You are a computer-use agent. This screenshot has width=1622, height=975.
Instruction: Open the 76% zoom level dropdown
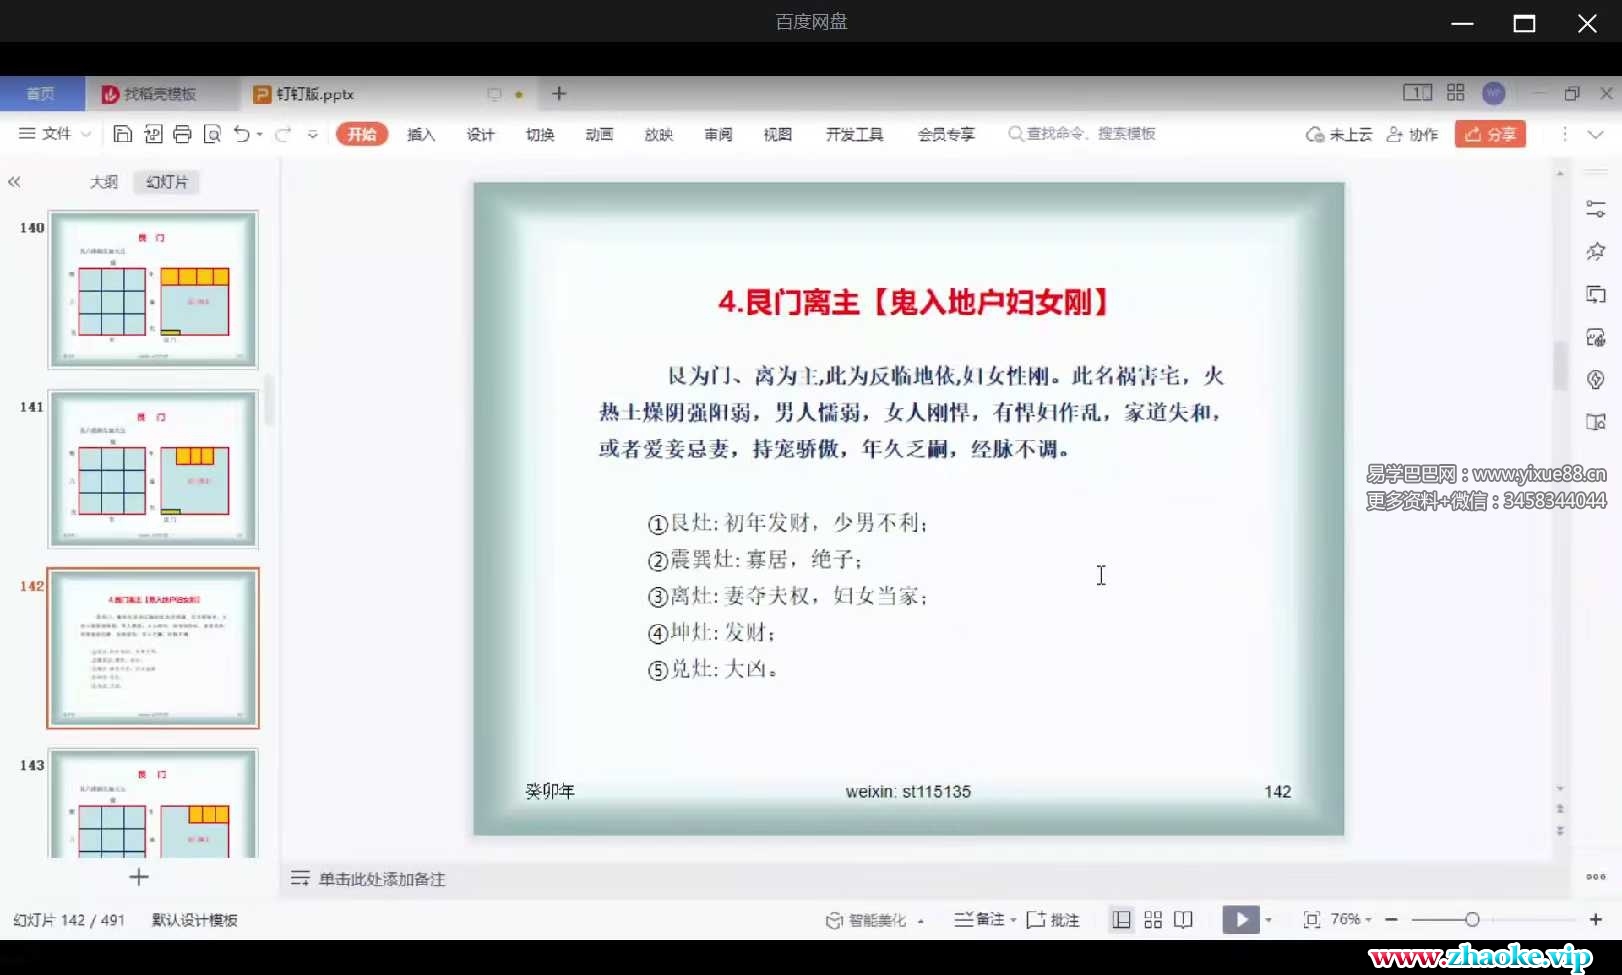(x=1351, y=920)
